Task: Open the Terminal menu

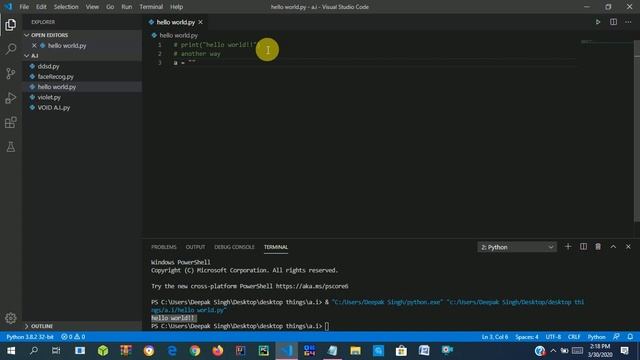Action: pyautogui.click(x=151, y=7)
